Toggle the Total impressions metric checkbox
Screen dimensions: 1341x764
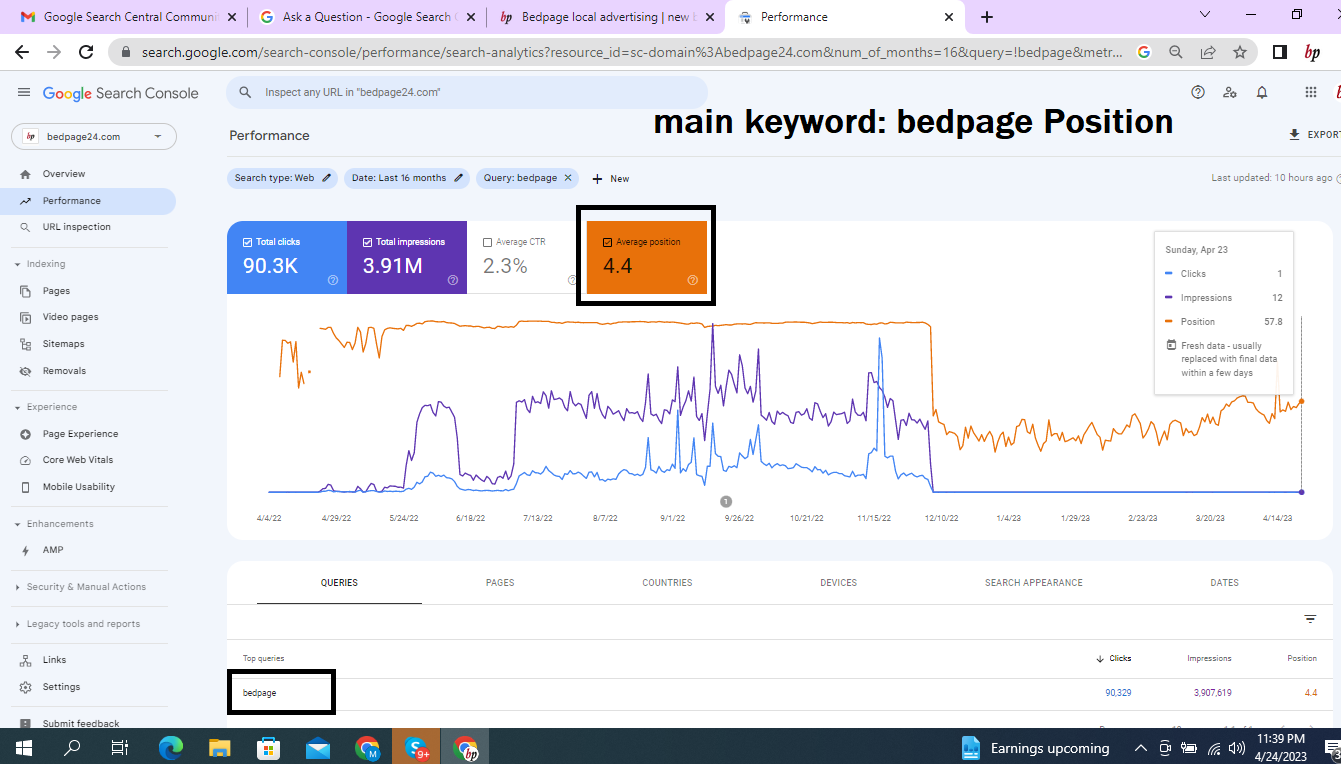point(367,242)
